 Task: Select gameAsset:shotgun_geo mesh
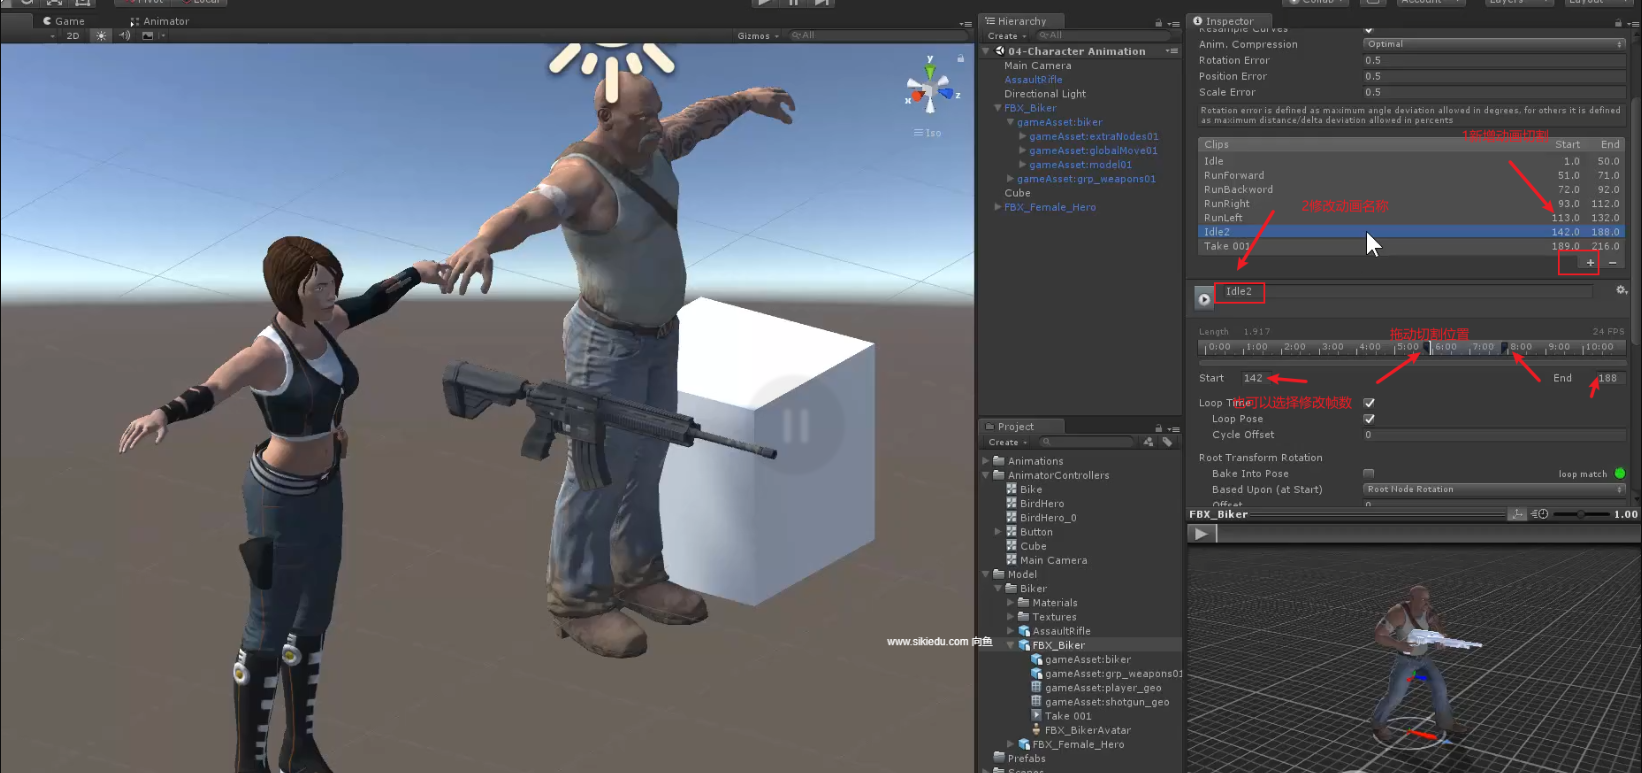1107,702
